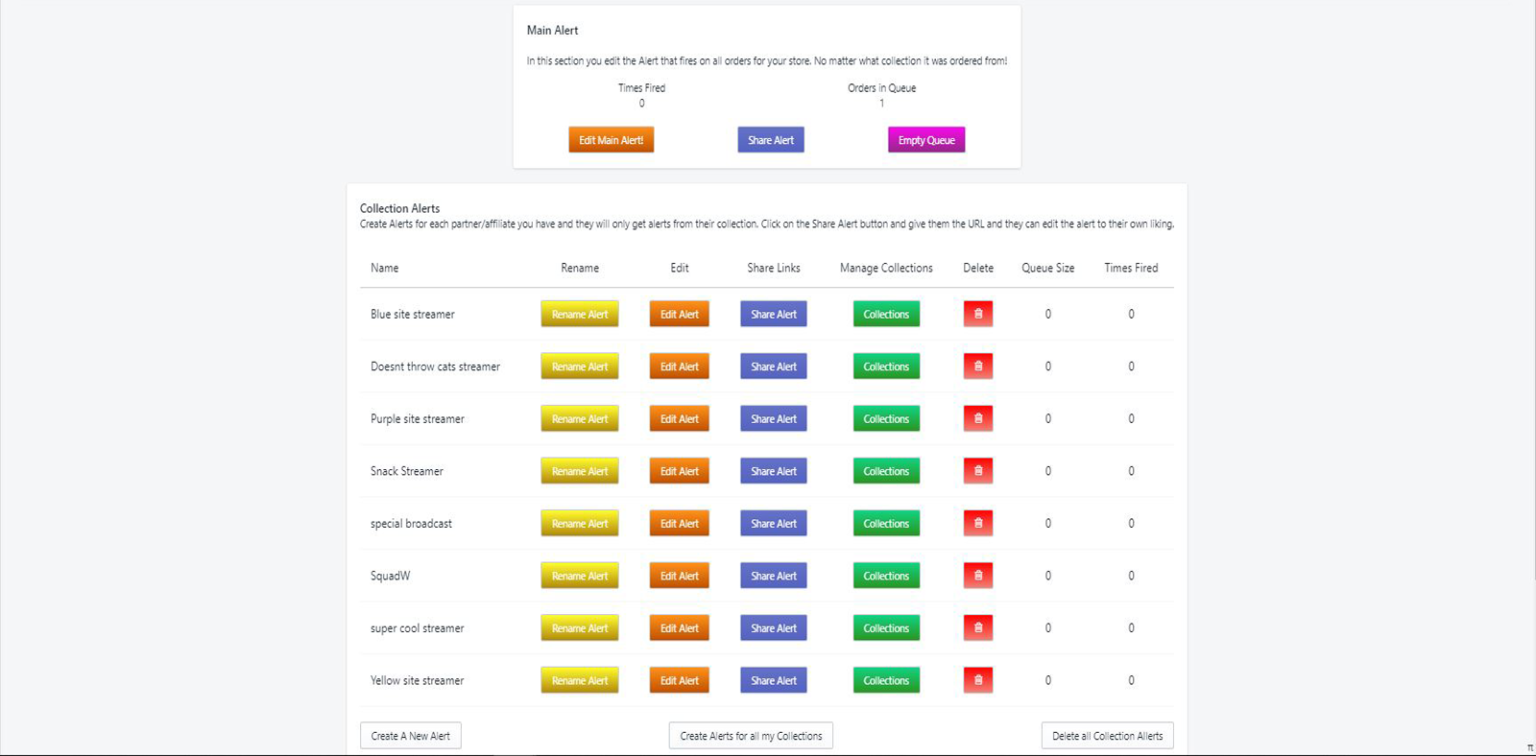The height and width of the screenshot is (756, 1536).
Task: Share the special broadcast alert
Action: pyautogui.click(x=773, y=523)
